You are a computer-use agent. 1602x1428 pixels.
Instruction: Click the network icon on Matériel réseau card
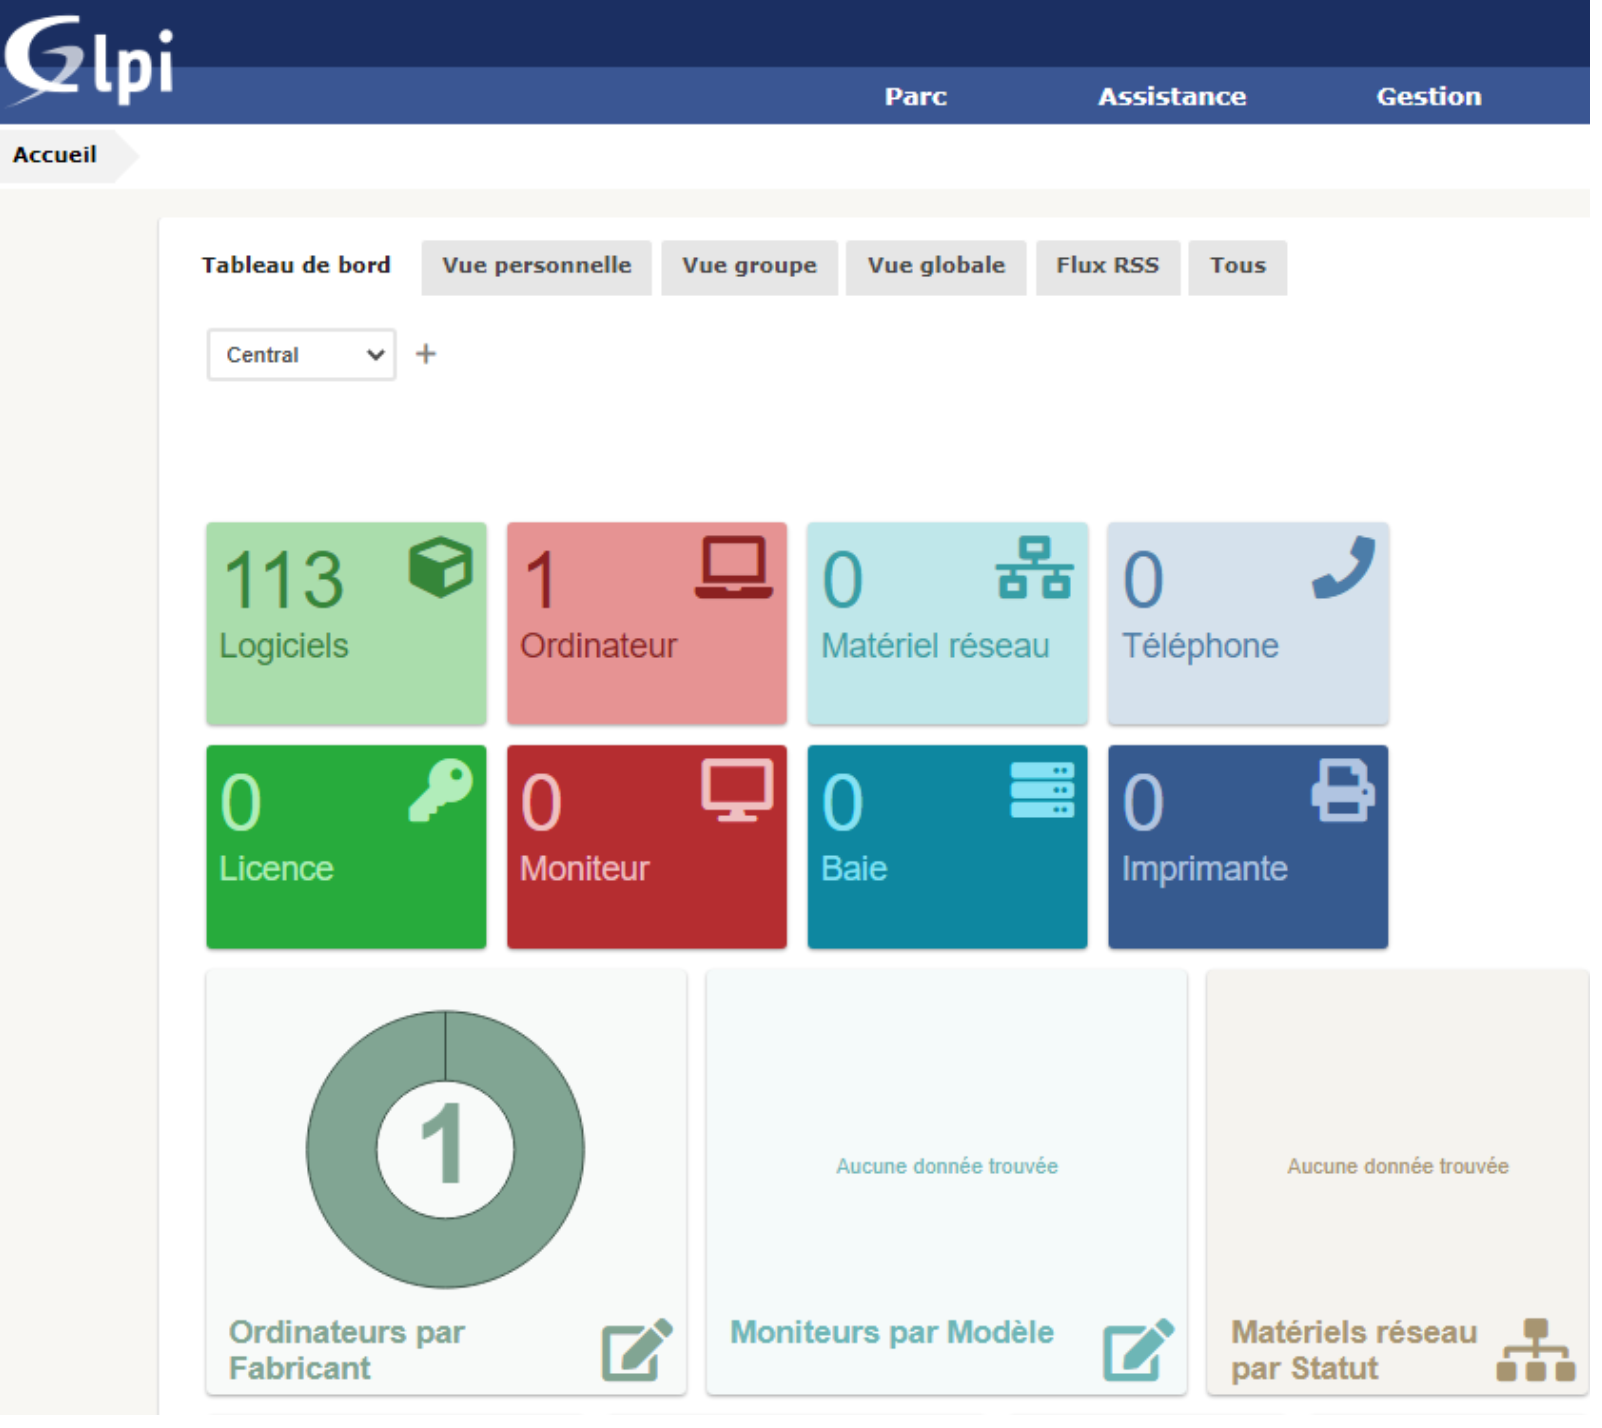[x=1035, y=569]
